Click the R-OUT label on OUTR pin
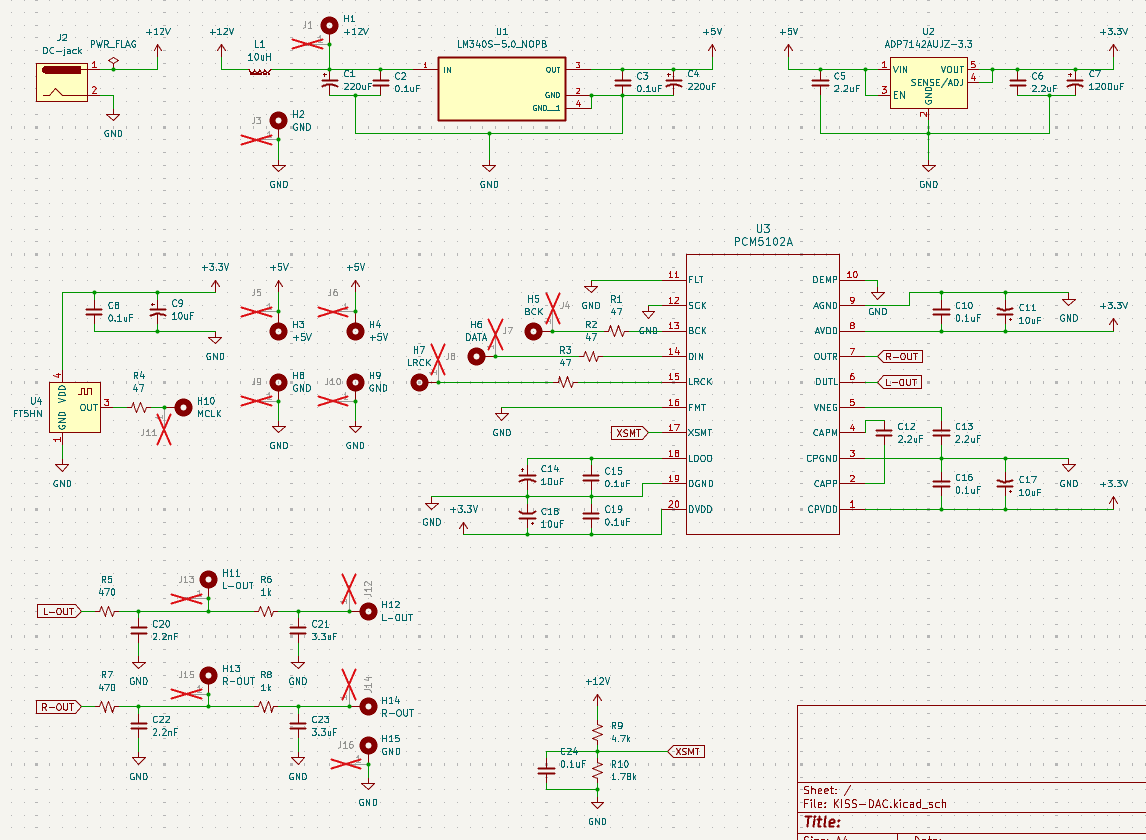 [x=900, y=357]
